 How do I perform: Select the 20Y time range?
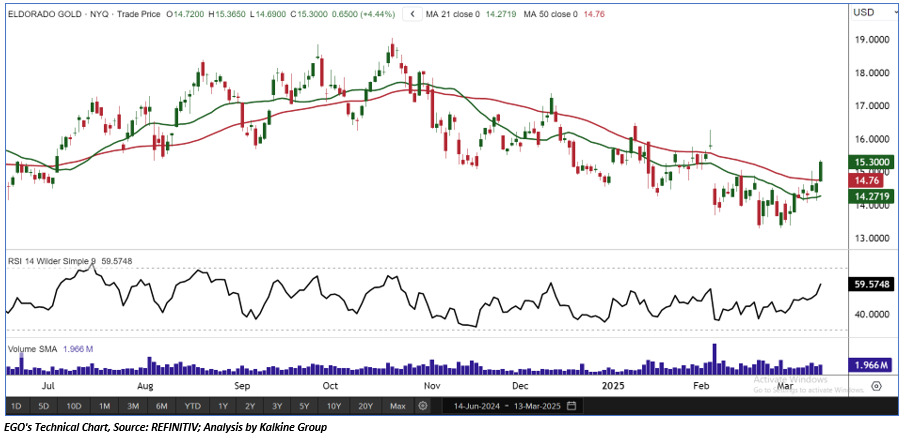[x=366, y=406]
